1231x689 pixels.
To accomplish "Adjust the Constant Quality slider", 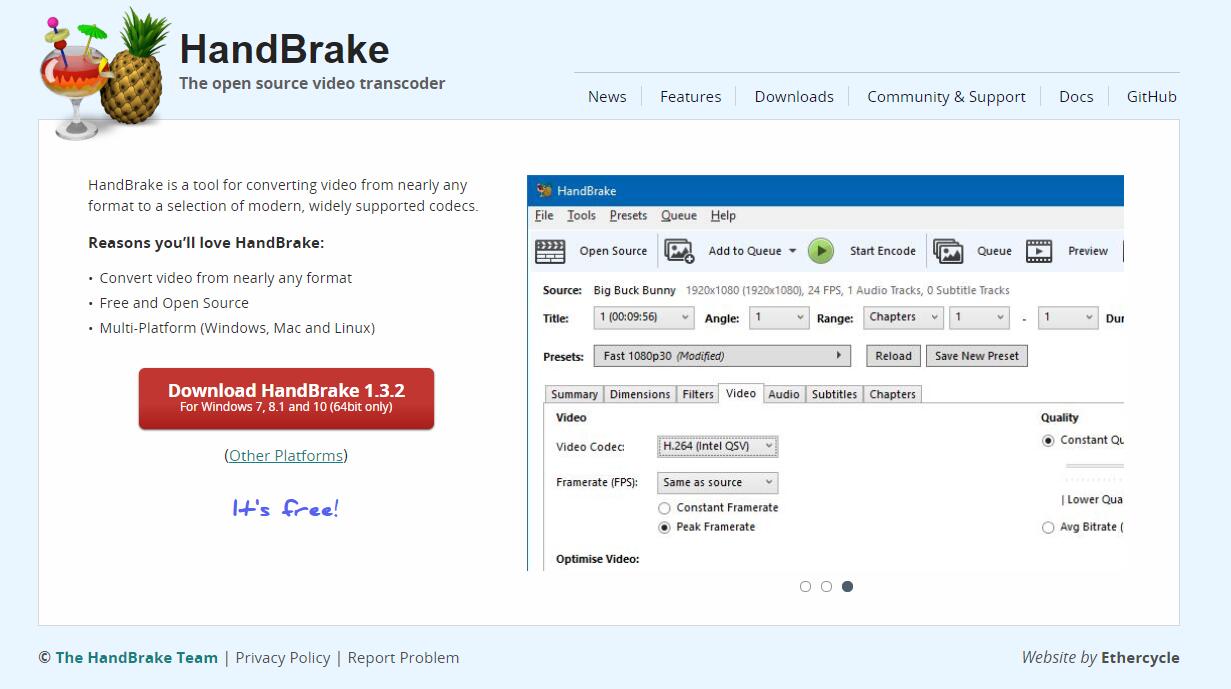I will tap(1095, 466).
